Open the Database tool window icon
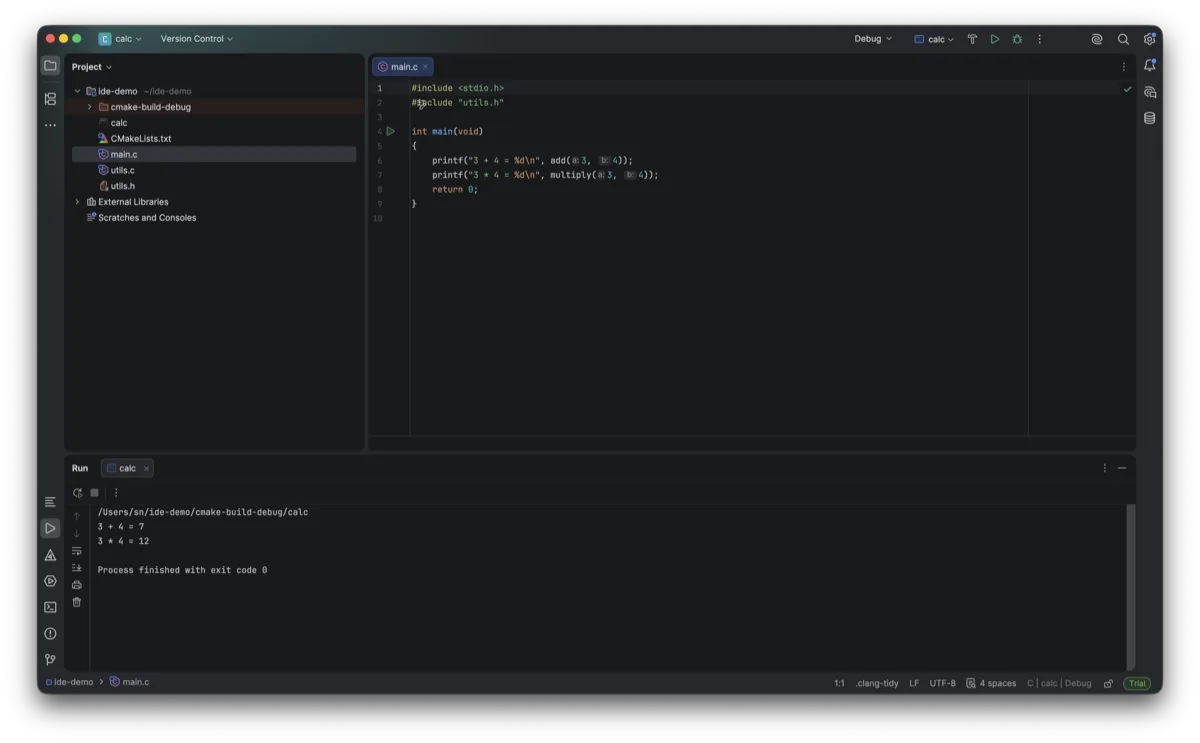The image size is (1200, 743). click(x=1150, y=118)
